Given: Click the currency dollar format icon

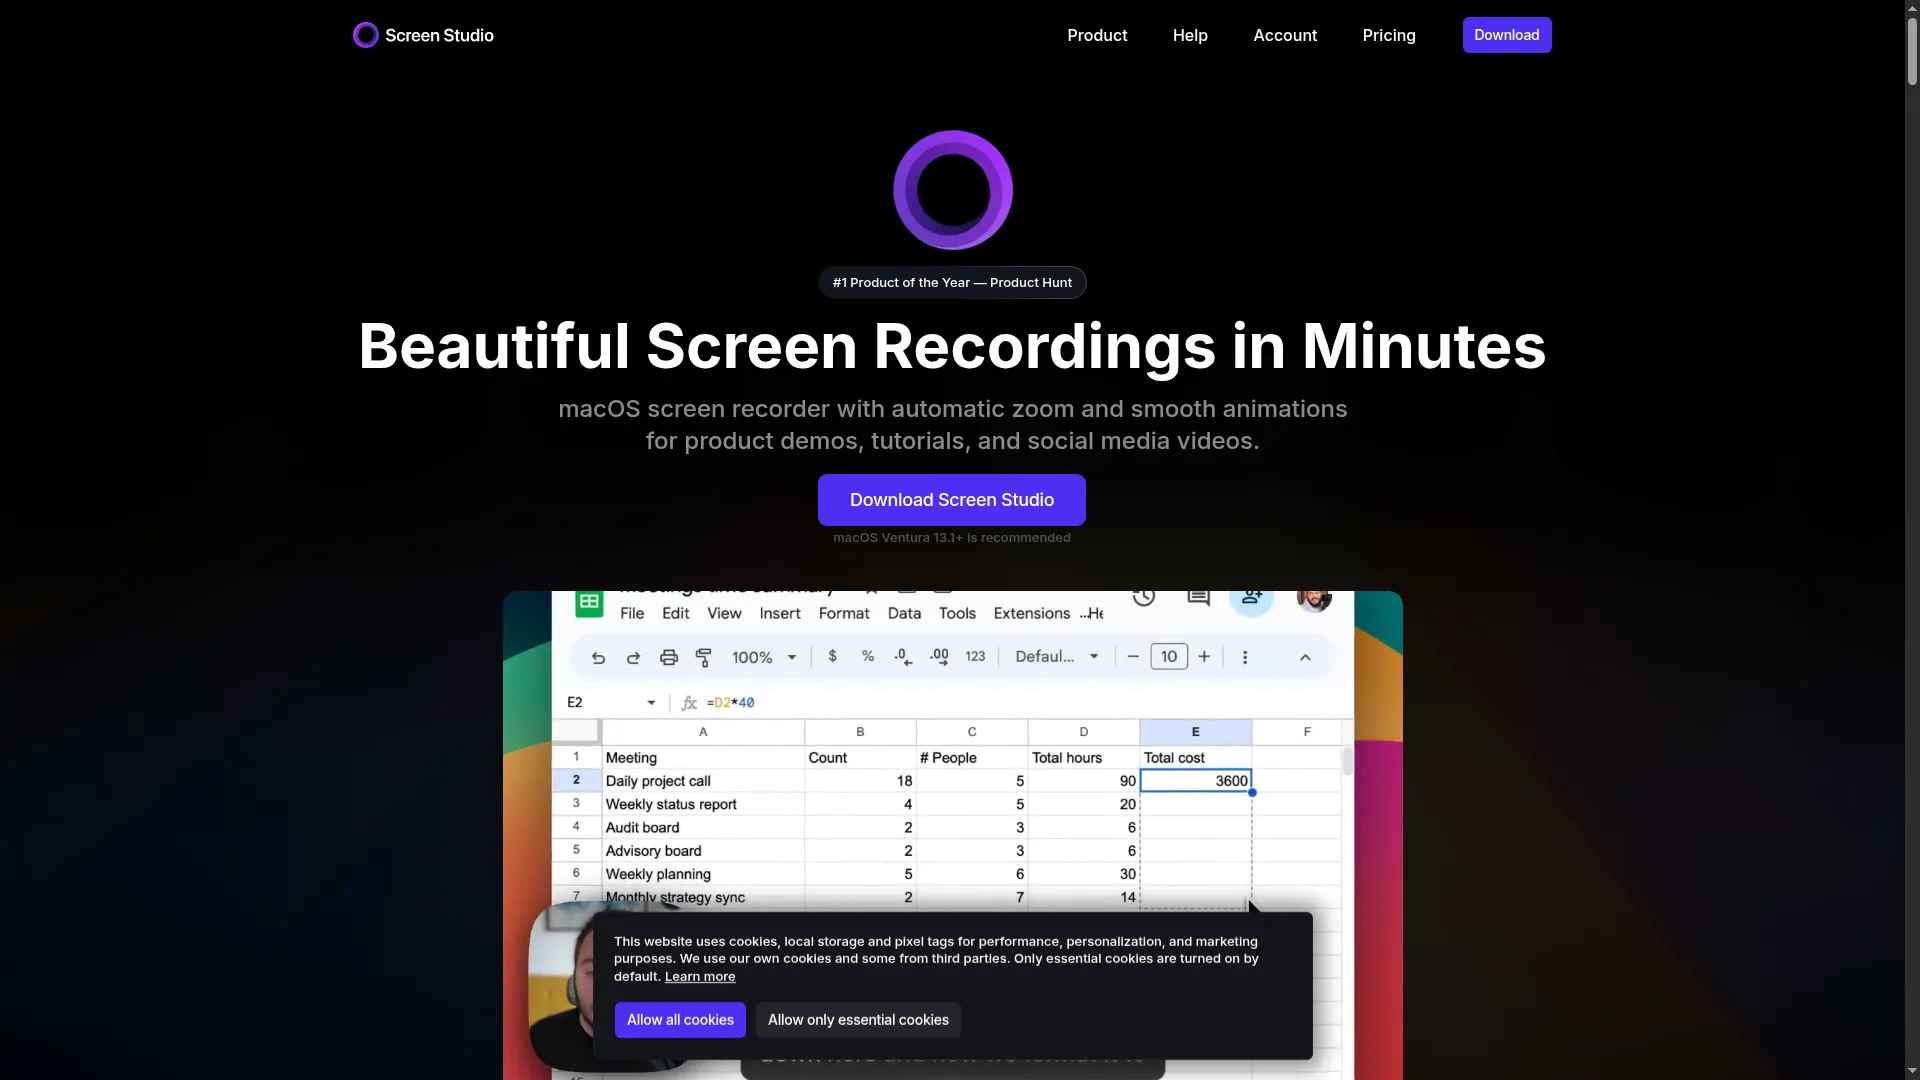Looking at the screenshot, I should tap(832, 656).
